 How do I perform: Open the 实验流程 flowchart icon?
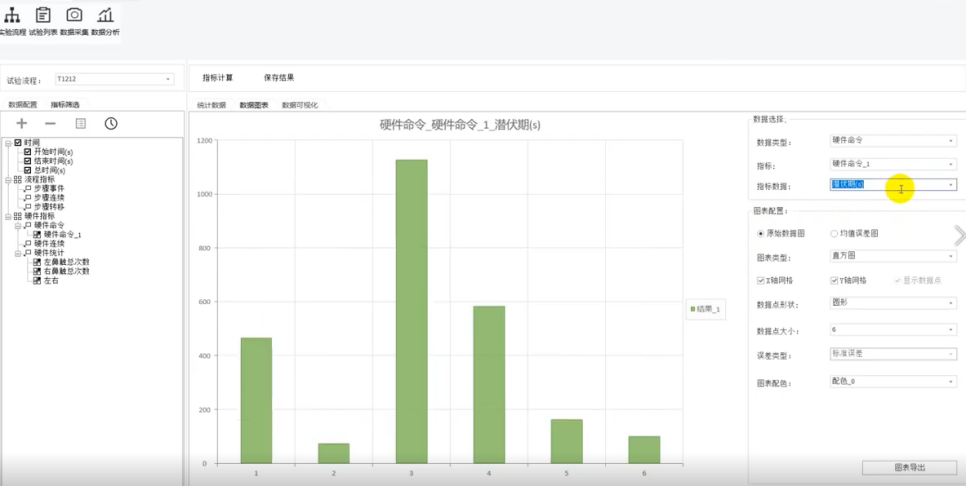(x=13, y=16)
